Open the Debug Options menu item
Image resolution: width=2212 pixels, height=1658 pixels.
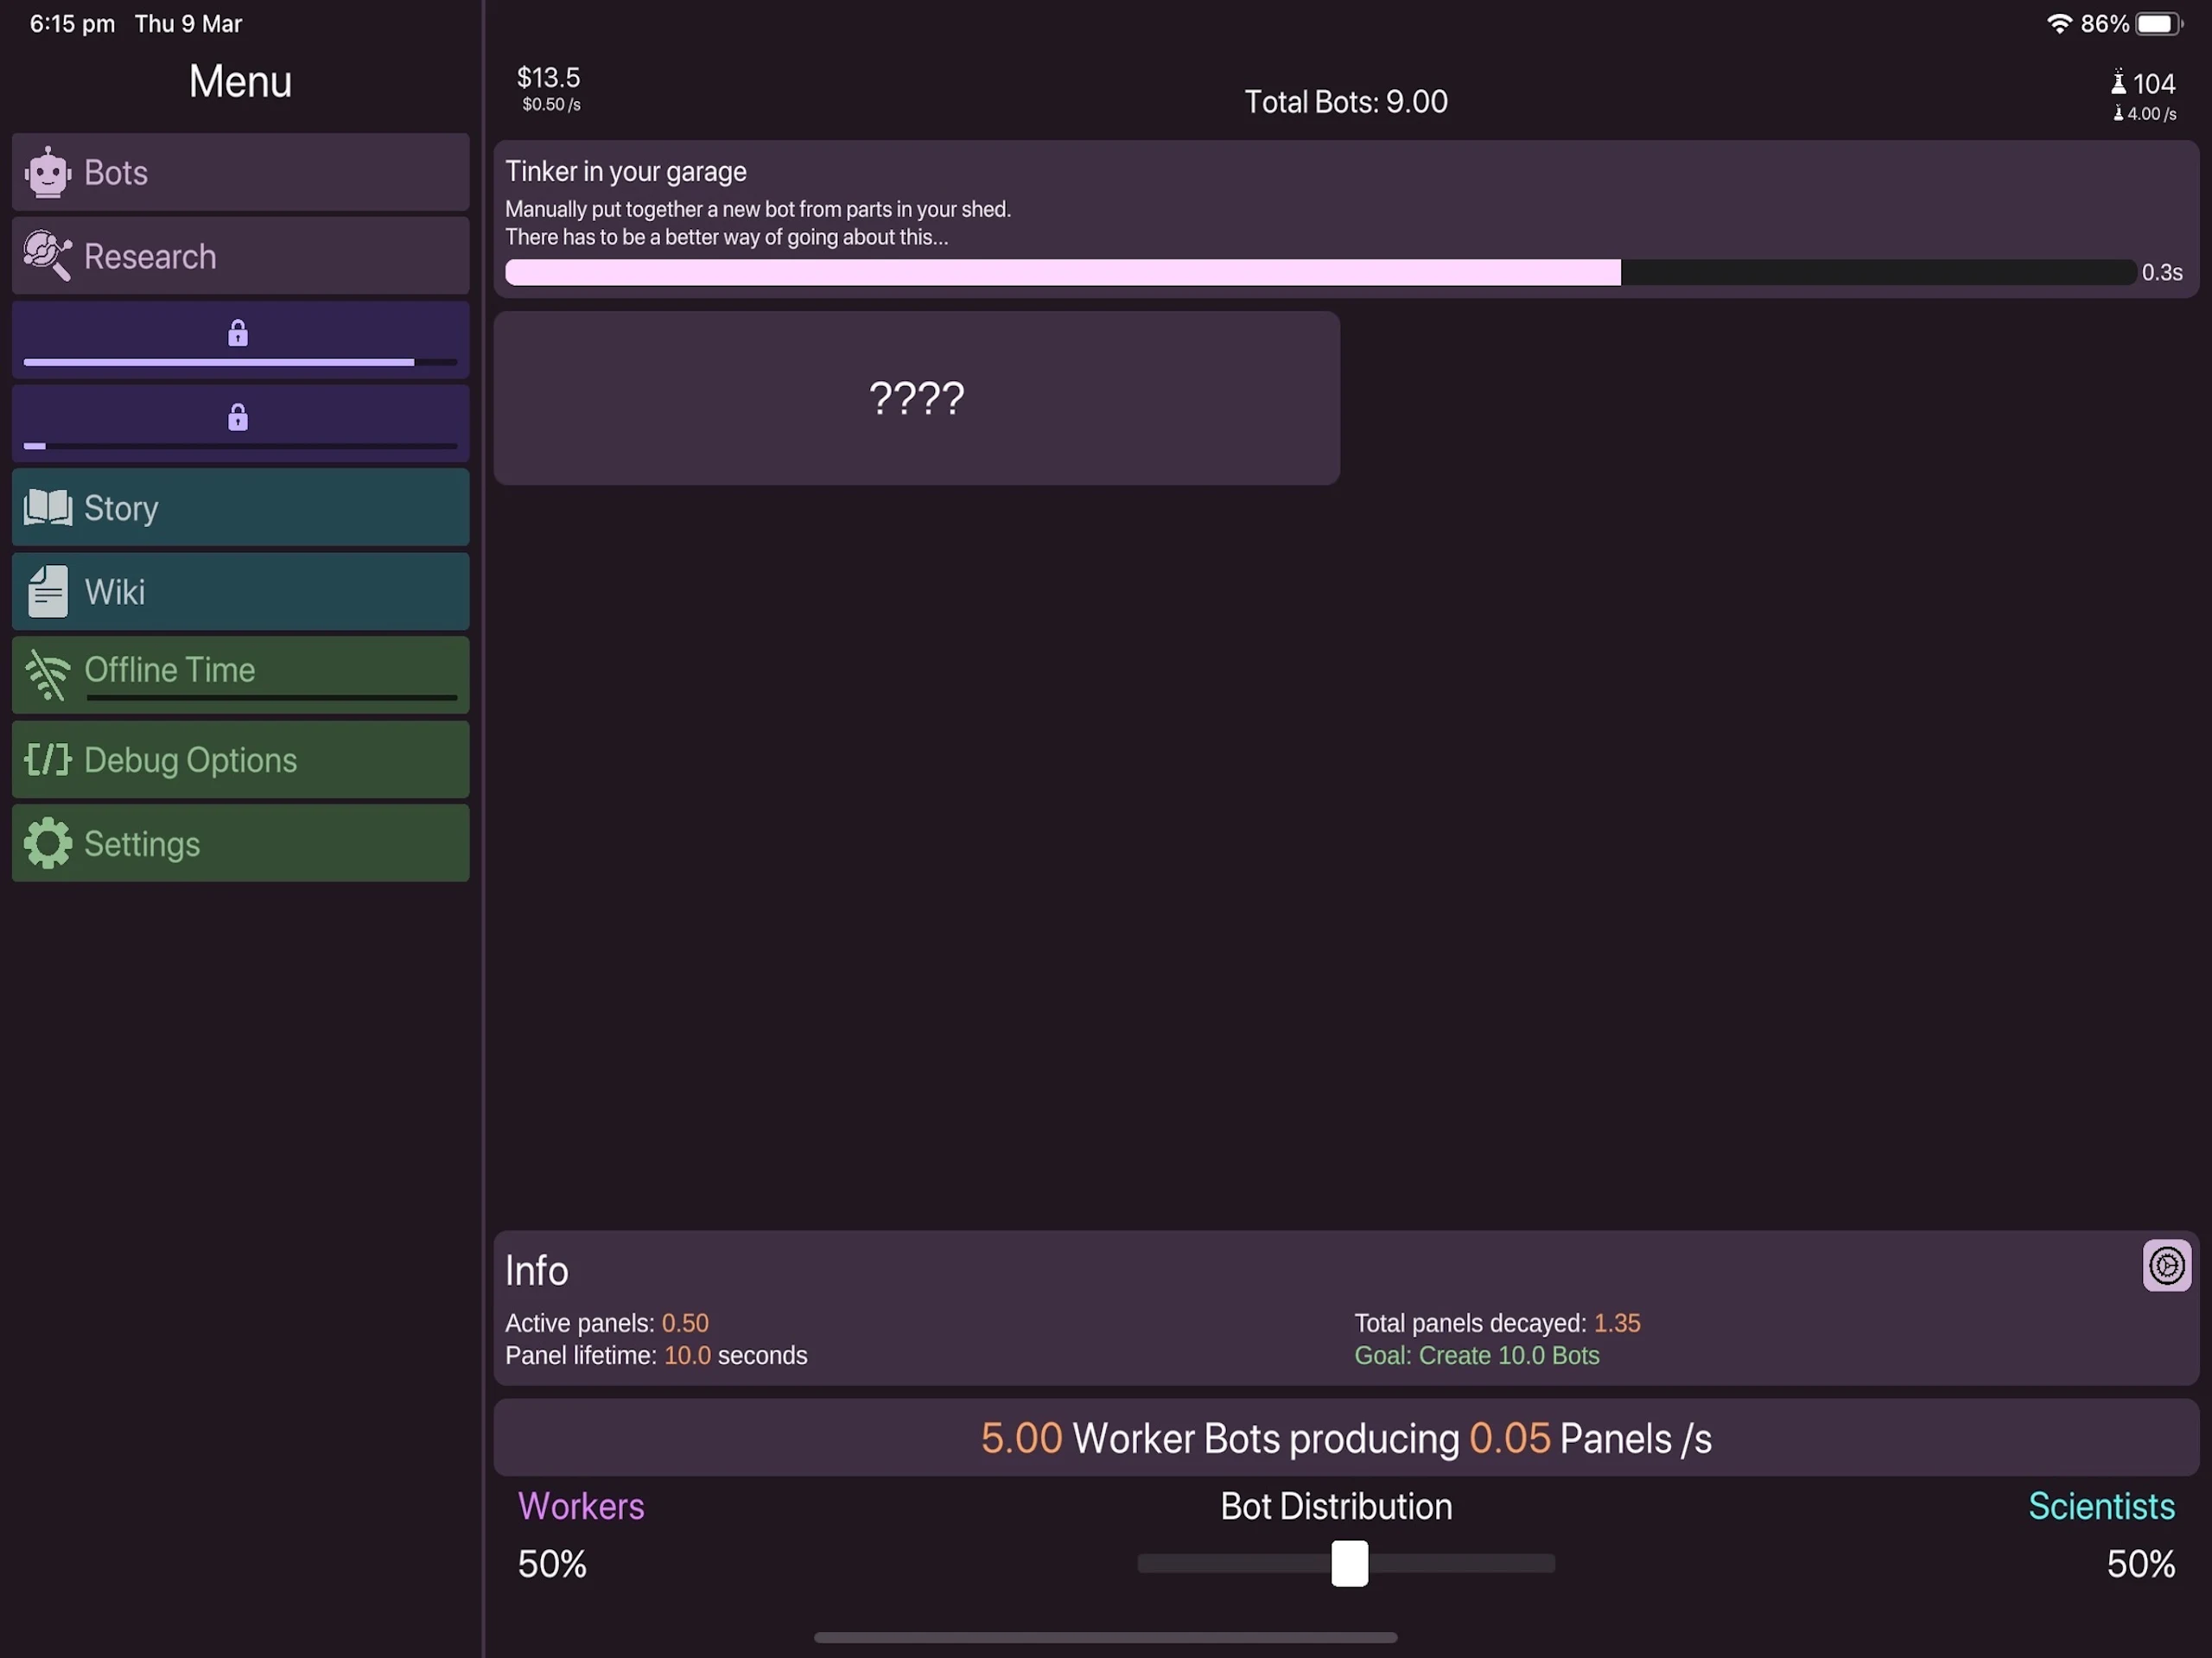click(240, 760)
